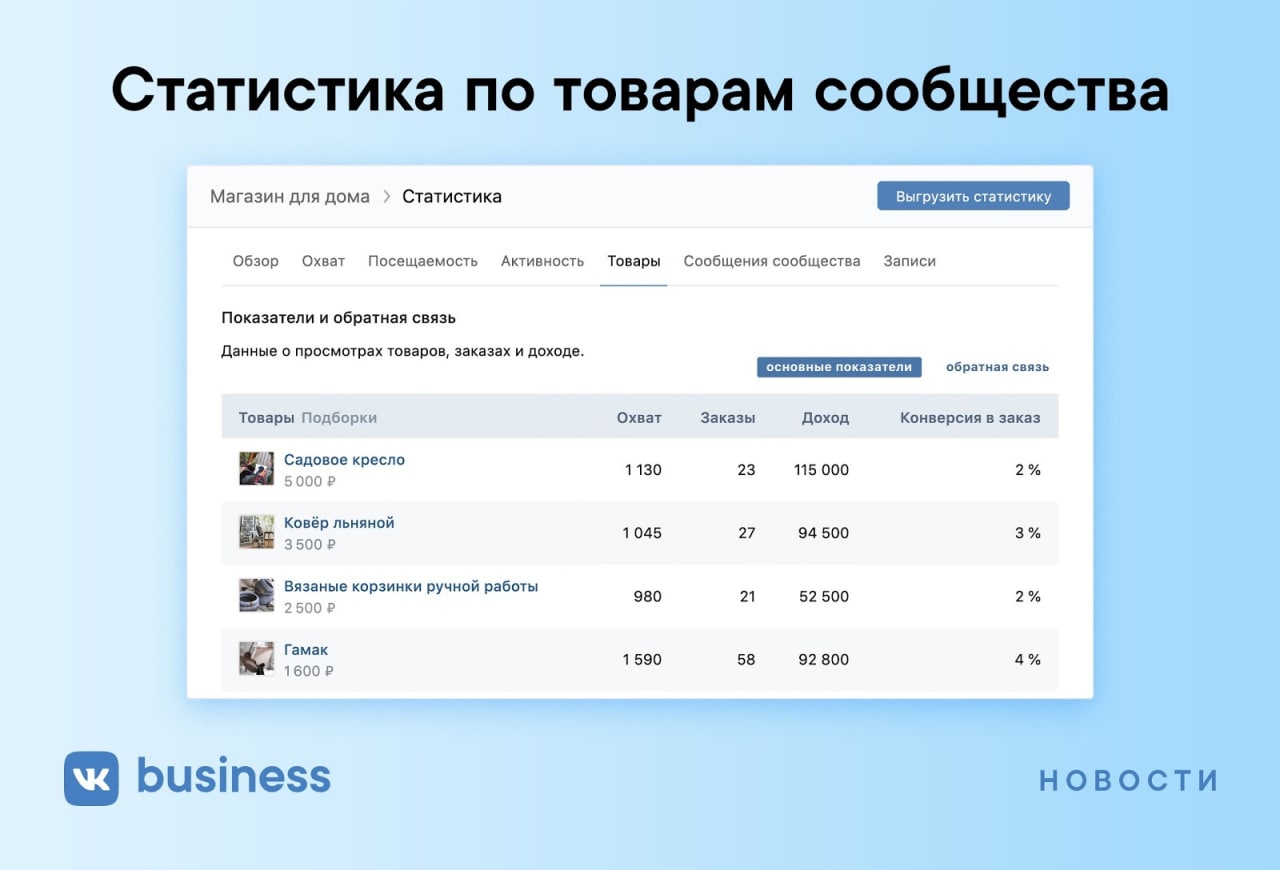Open the Ковёр льняной product link
The image size is (1280, 870).
coord(339,523)
